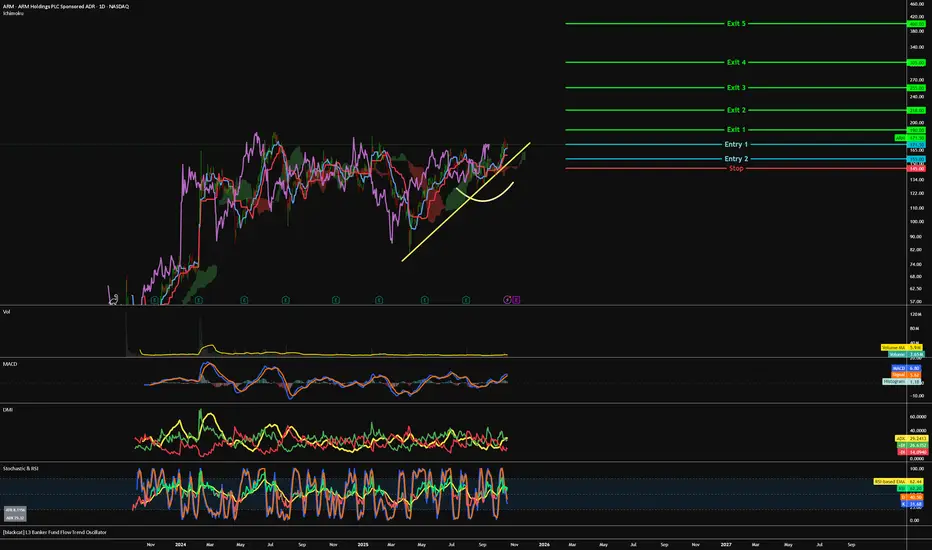Click the Ichimoku indicator label
Screen dimensions: 932x550
(x=15, y=15)
